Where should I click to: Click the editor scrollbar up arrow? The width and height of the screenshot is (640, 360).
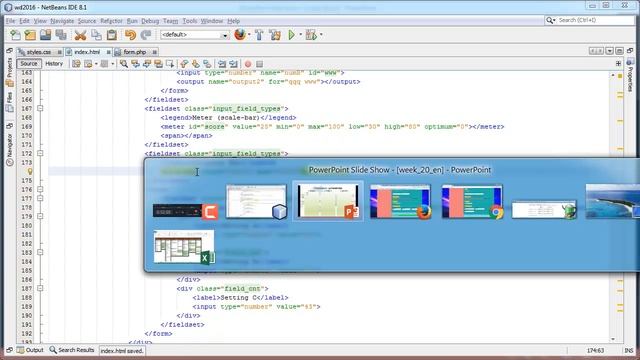(x=613, y=76)
